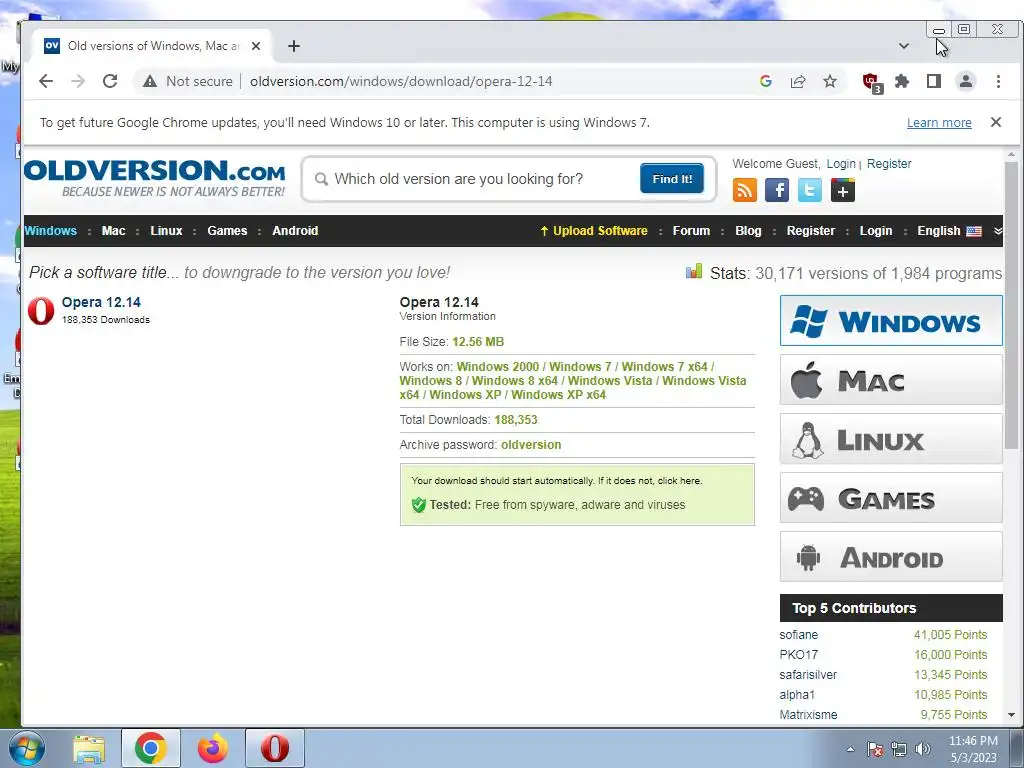Open the network tray icon
The image size is (1024, 768).
coord(899,749)
